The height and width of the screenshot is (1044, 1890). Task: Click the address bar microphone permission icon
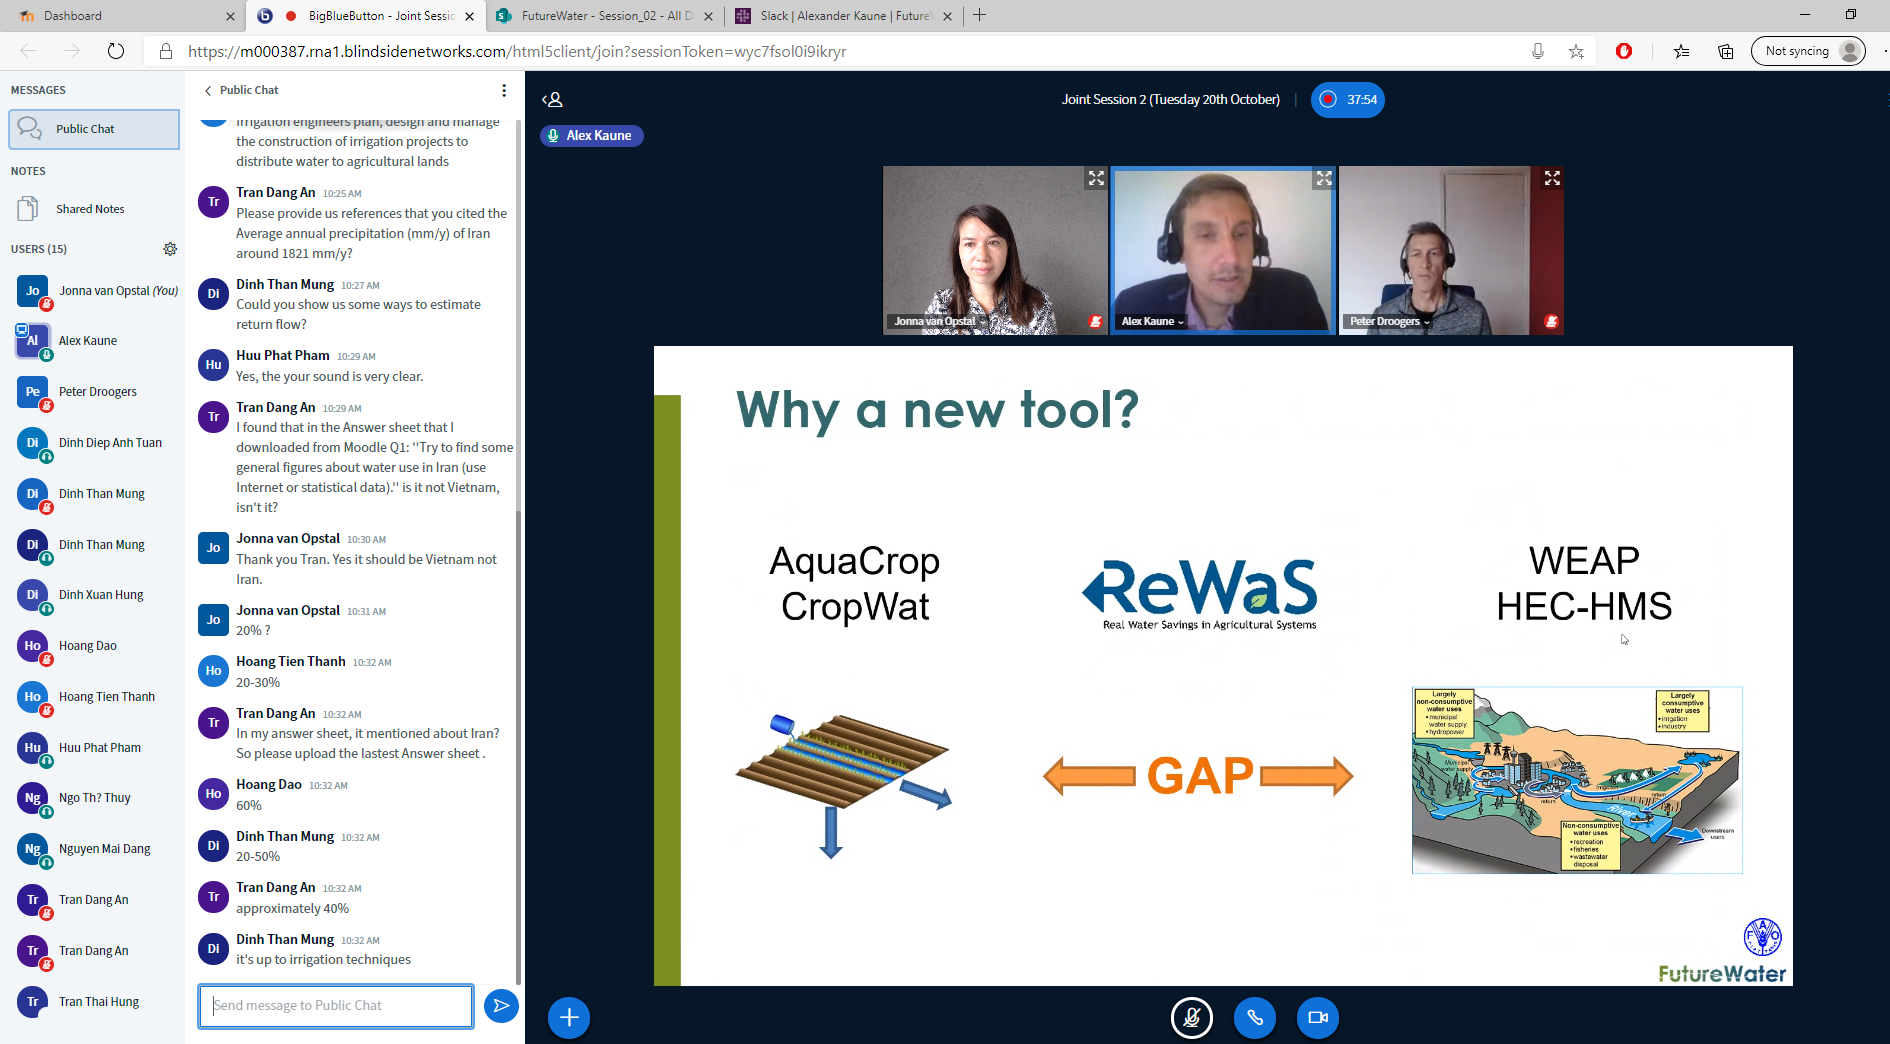(x=1538, y=51)
